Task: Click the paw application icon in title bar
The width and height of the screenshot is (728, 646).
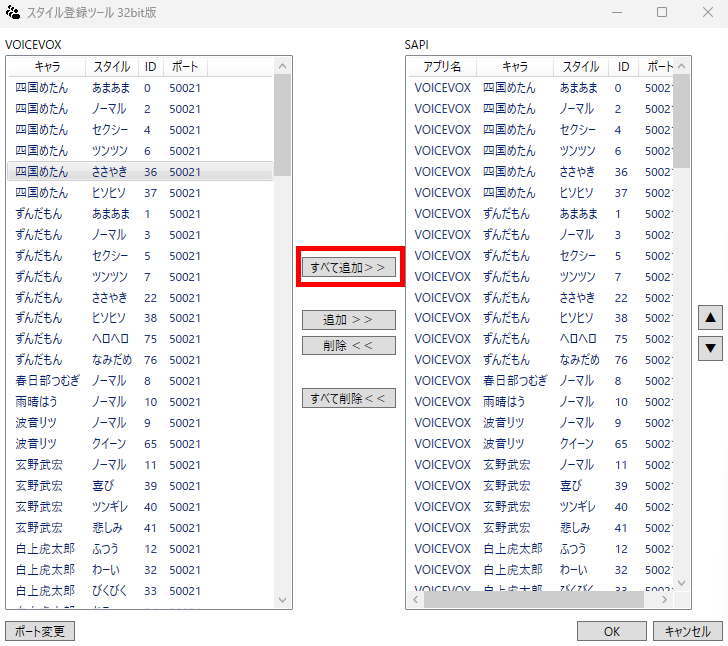Action: (13, 13)
